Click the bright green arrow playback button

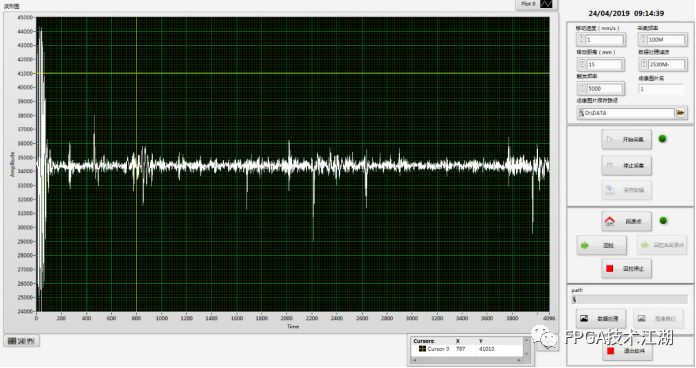(601, 245)
